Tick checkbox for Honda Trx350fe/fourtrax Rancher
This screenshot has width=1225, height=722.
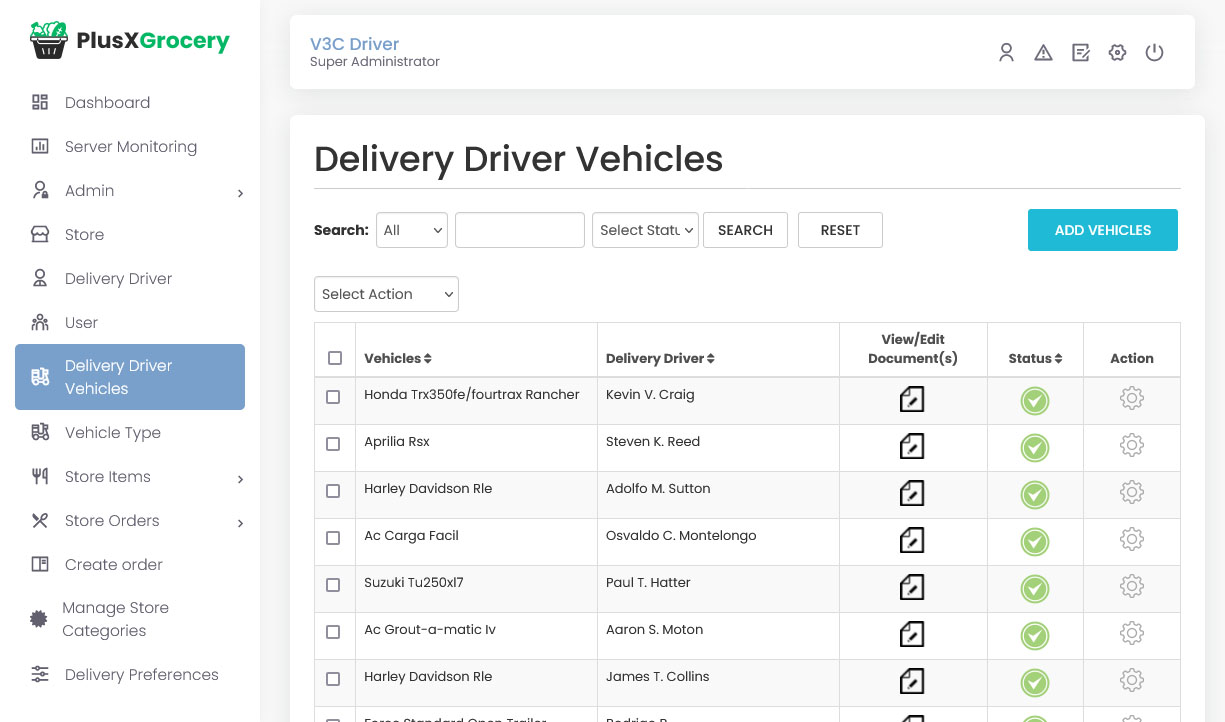[x=334, y=397]
